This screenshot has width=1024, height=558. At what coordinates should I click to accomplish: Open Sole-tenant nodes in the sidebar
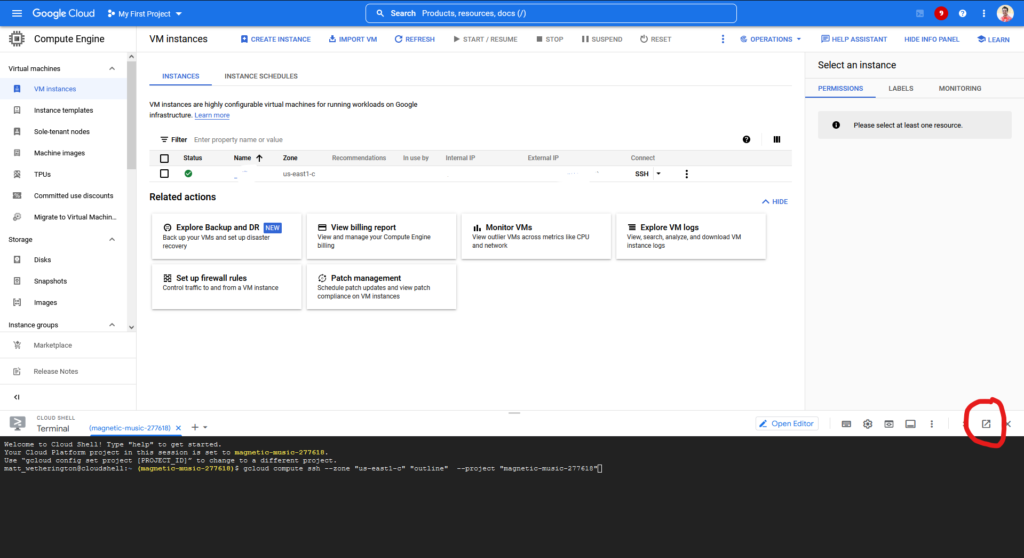[62, 131]
